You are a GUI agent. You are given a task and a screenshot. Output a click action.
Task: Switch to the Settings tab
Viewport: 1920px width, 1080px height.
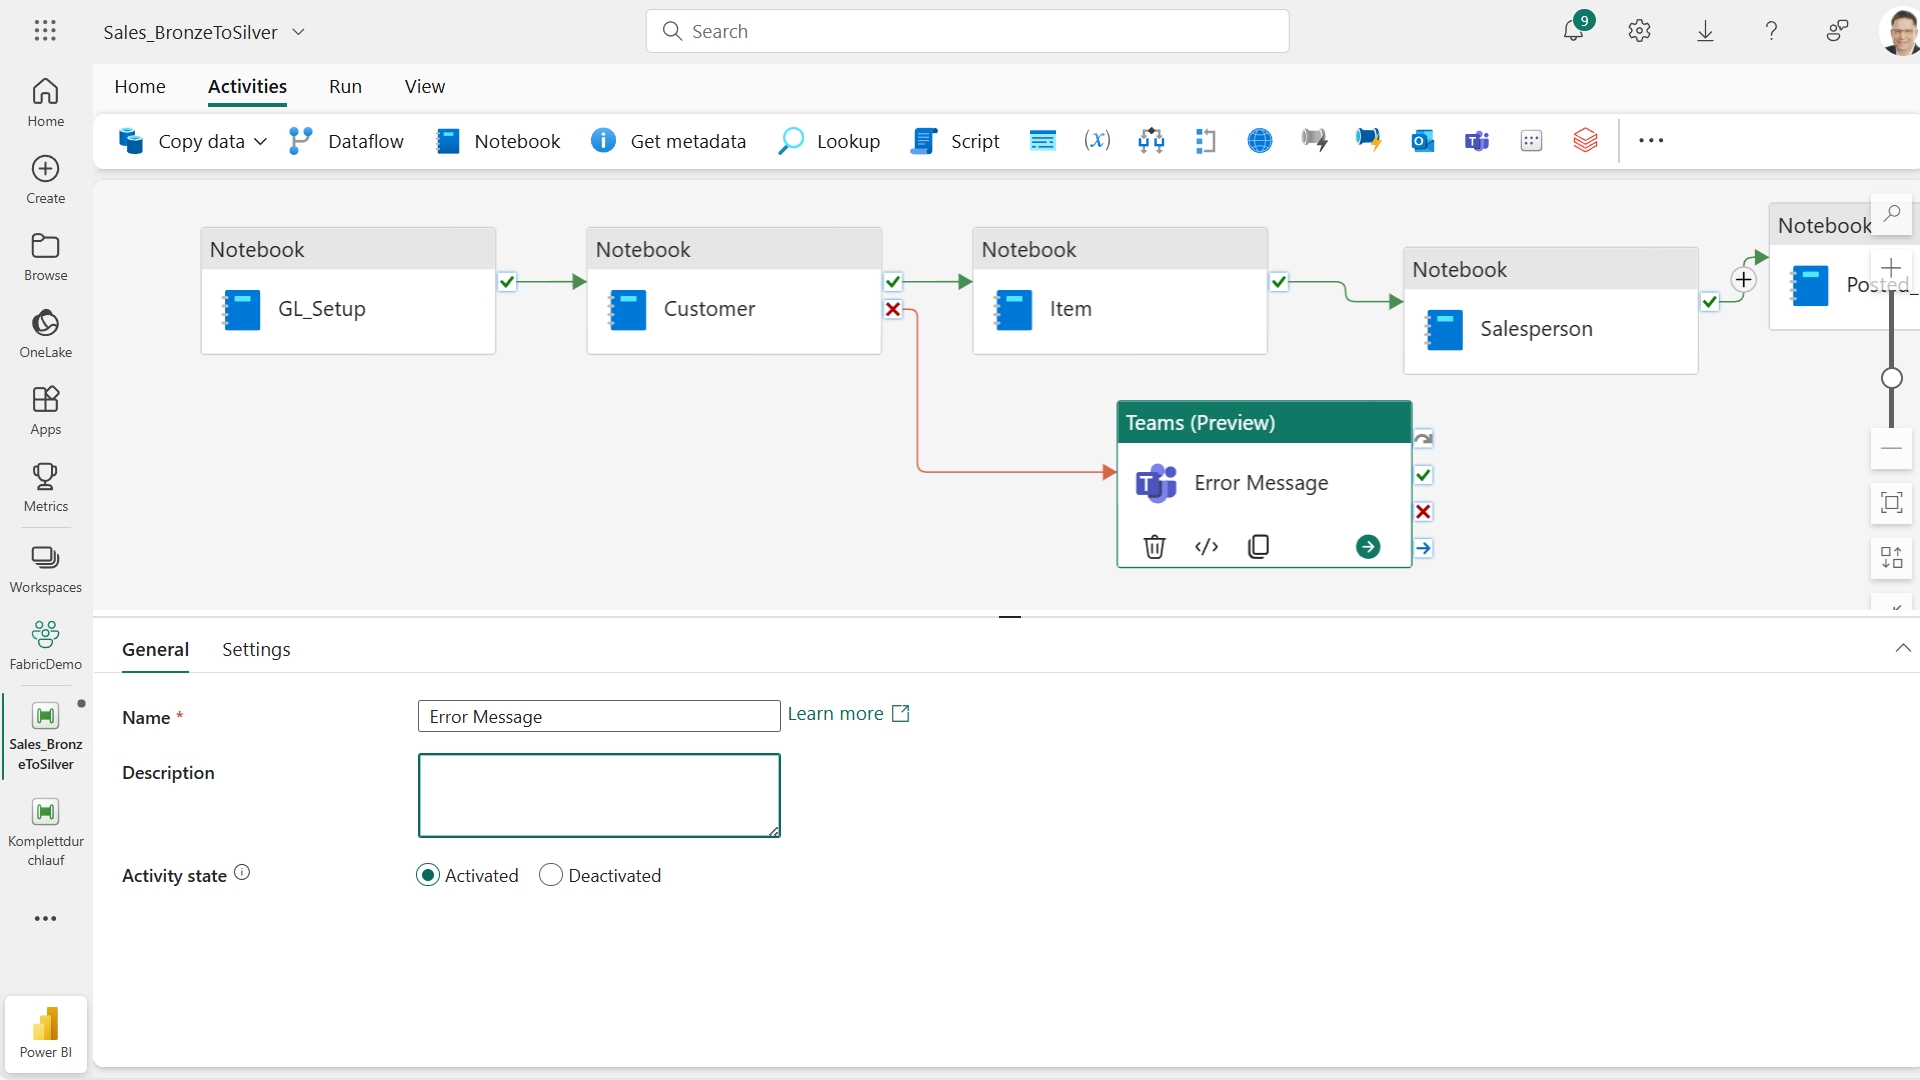(x=256, y=649)
